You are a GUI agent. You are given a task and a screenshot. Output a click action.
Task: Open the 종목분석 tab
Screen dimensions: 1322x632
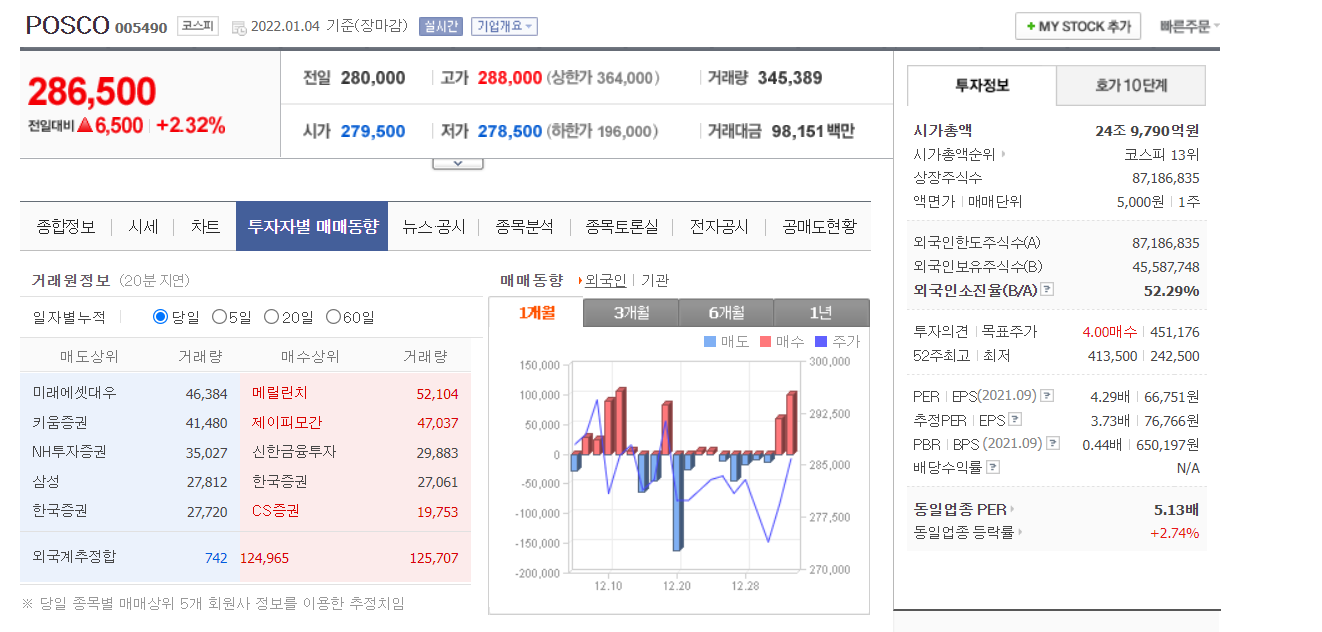pos(524,227)
